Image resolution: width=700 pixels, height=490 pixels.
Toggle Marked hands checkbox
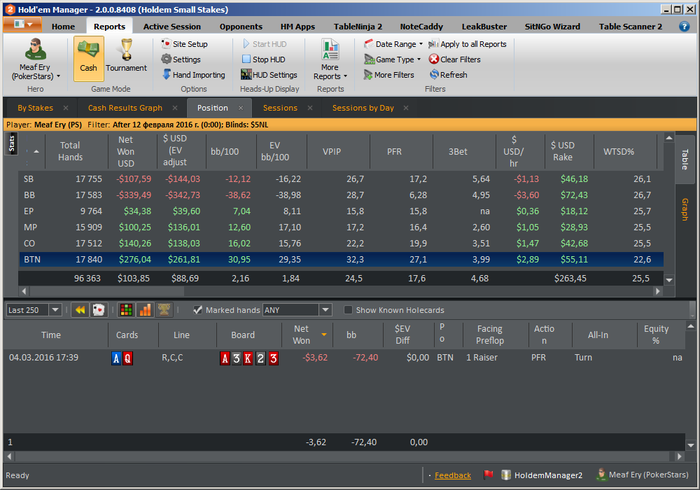click(197, 310)
